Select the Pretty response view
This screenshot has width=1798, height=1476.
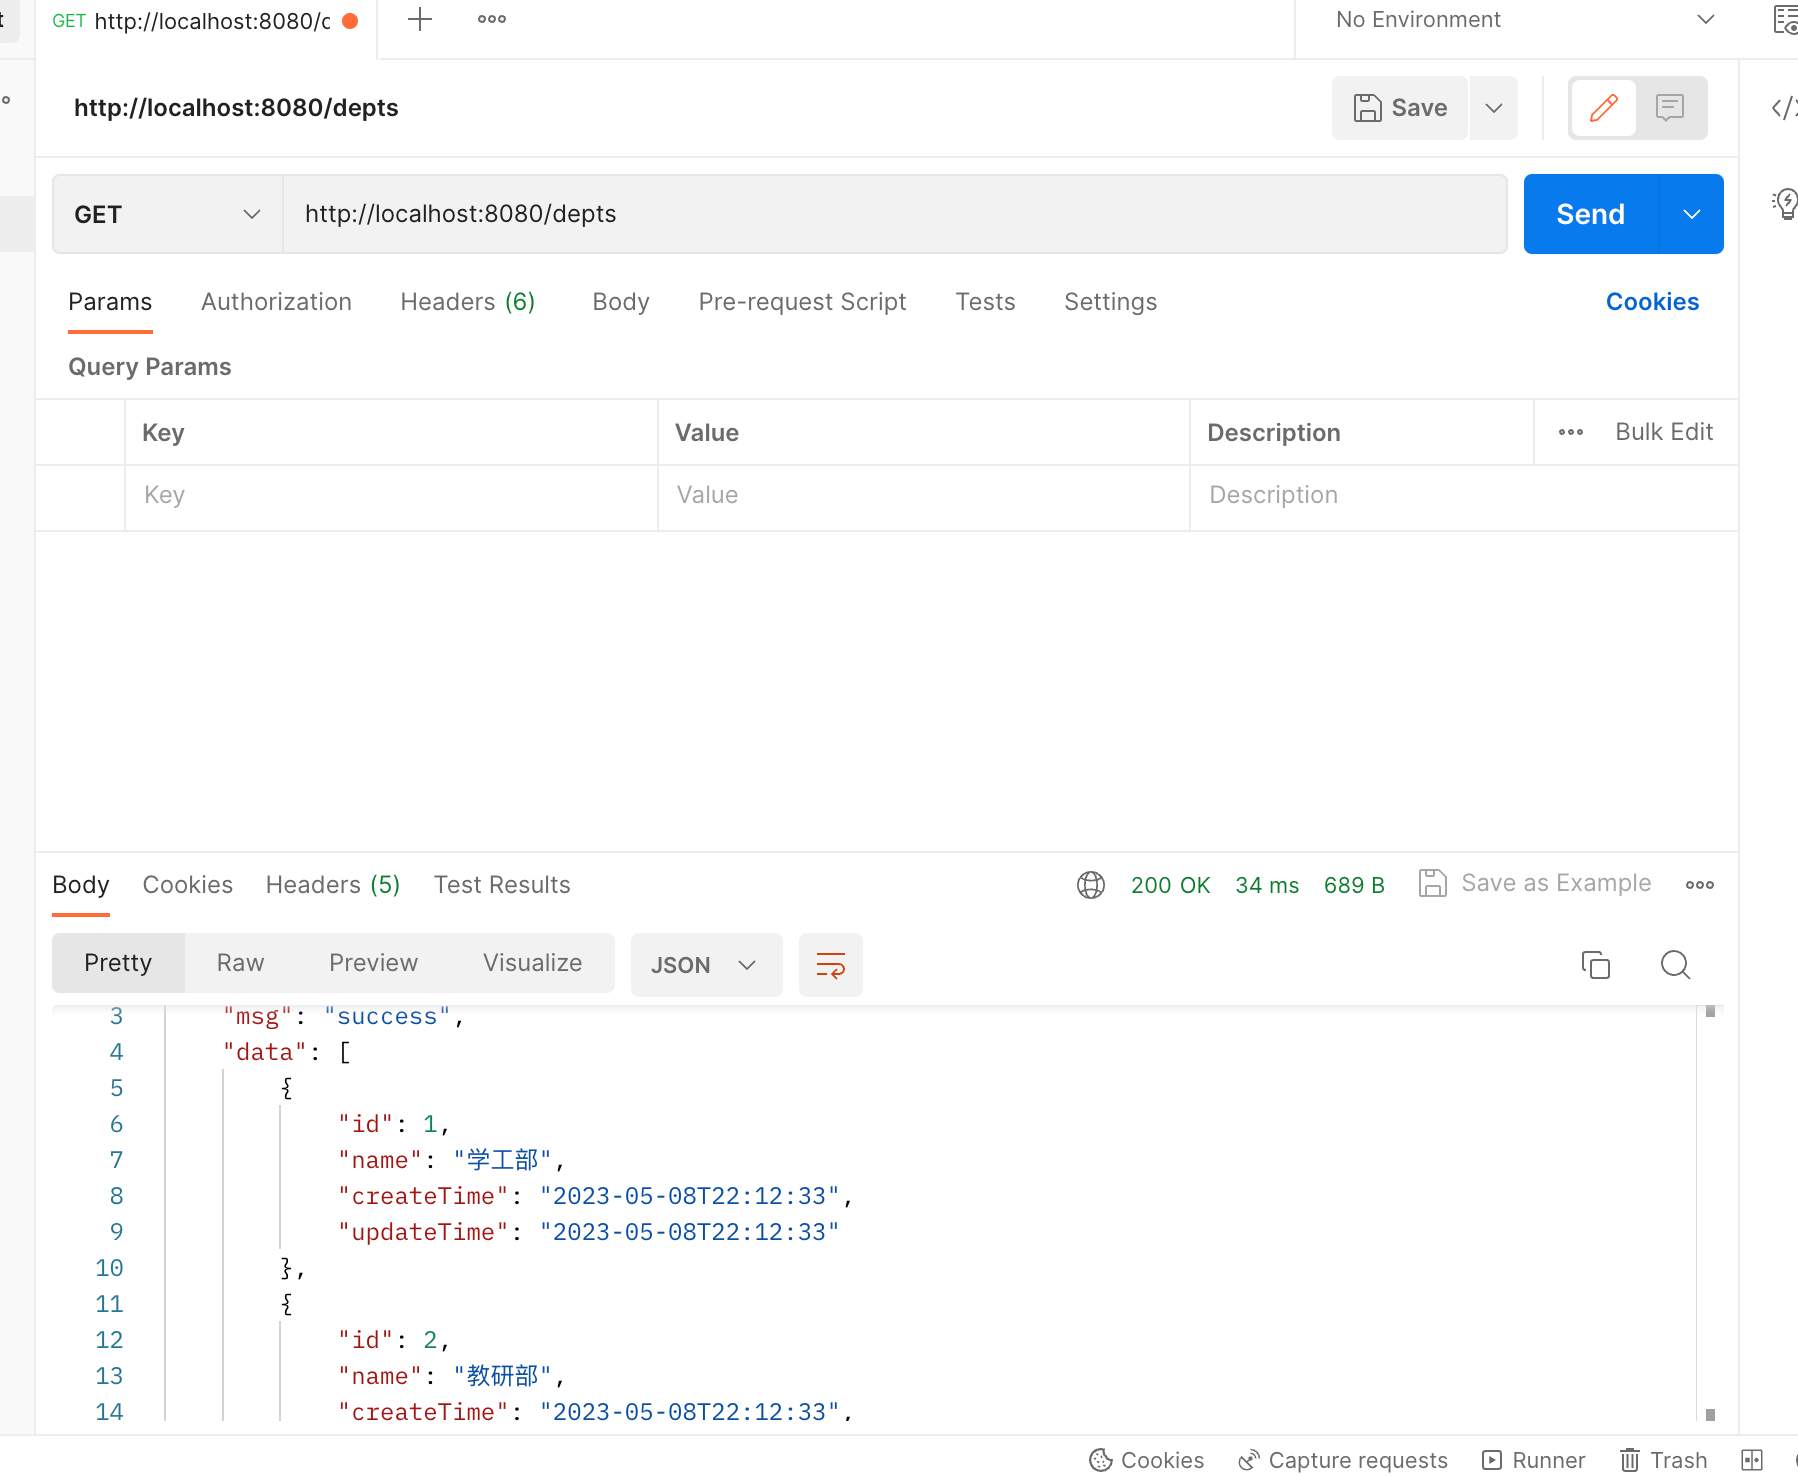pos(118,963)
